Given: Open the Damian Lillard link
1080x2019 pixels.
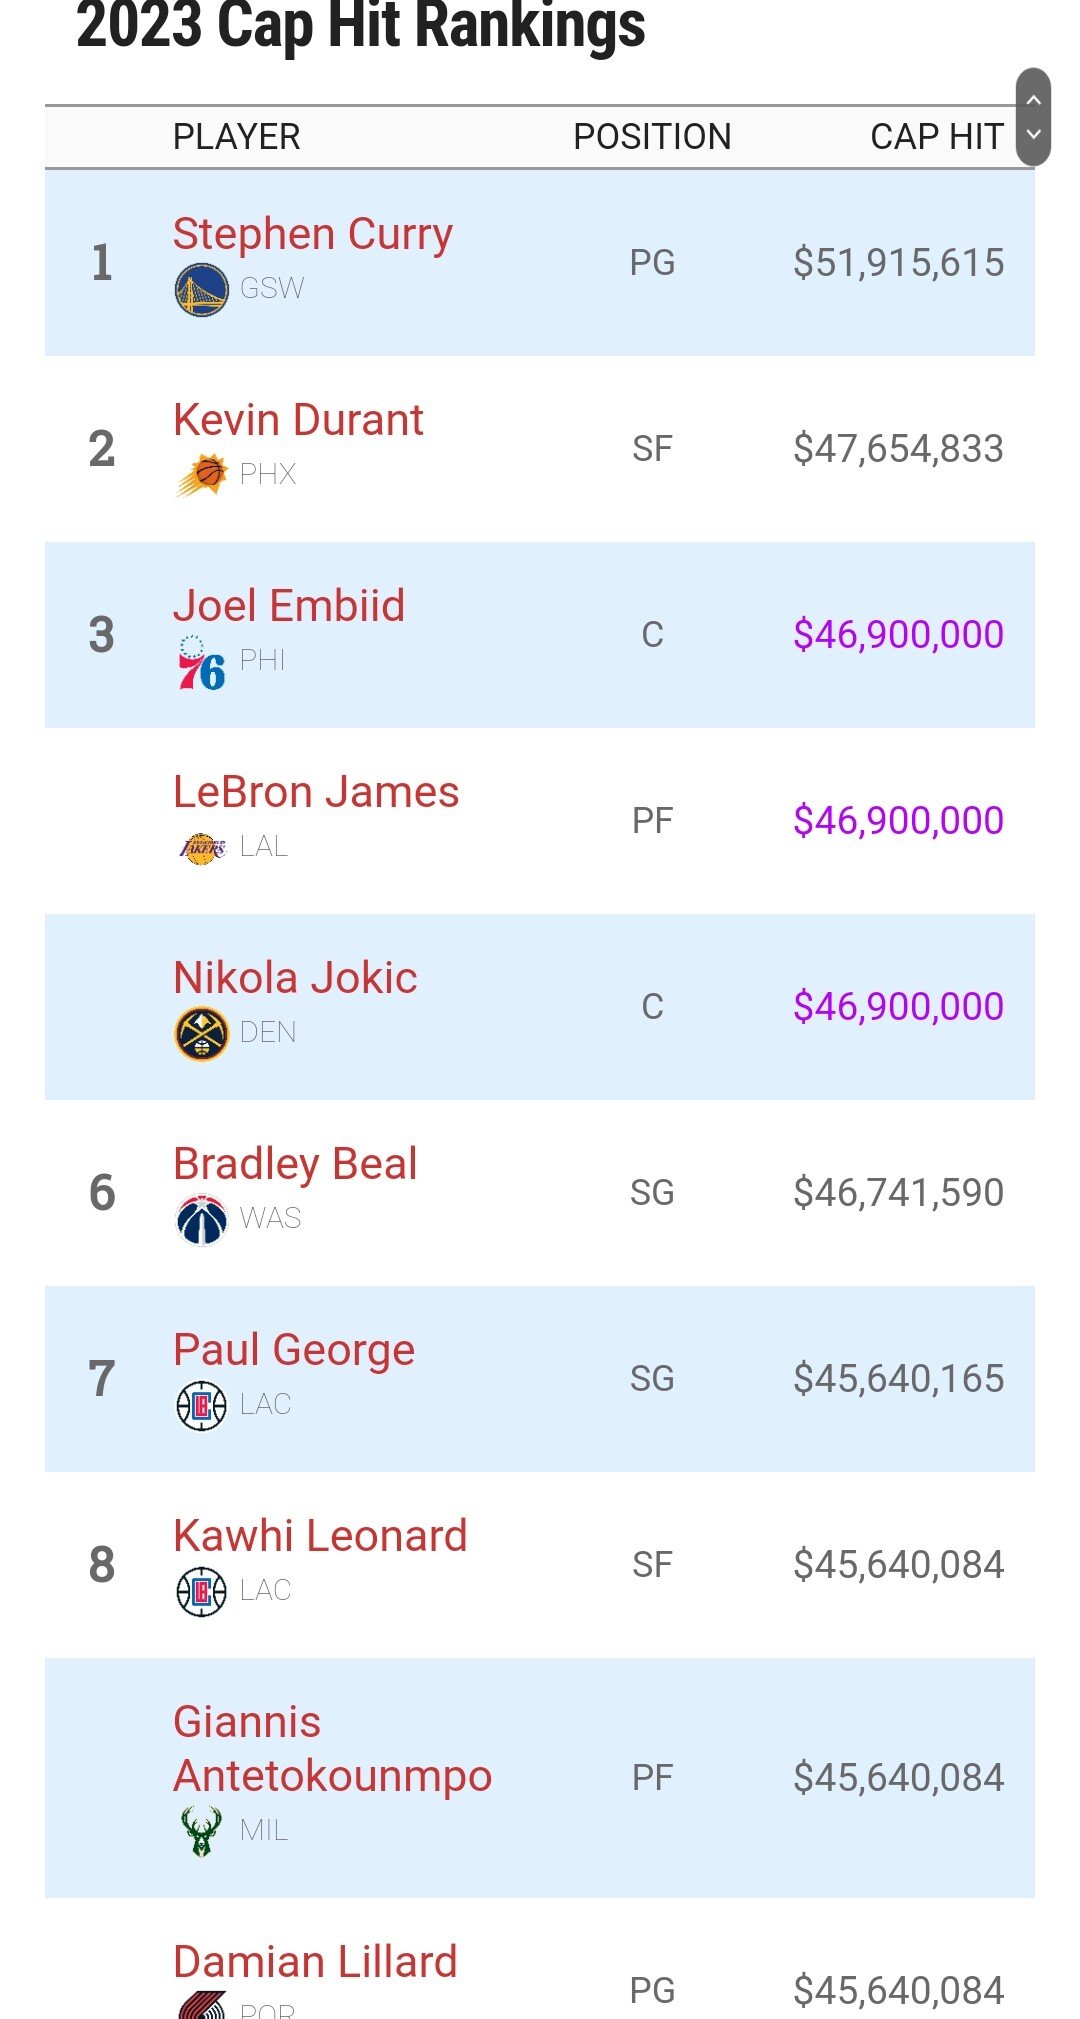Looking at the screenshot, I should coord(315,1962).
